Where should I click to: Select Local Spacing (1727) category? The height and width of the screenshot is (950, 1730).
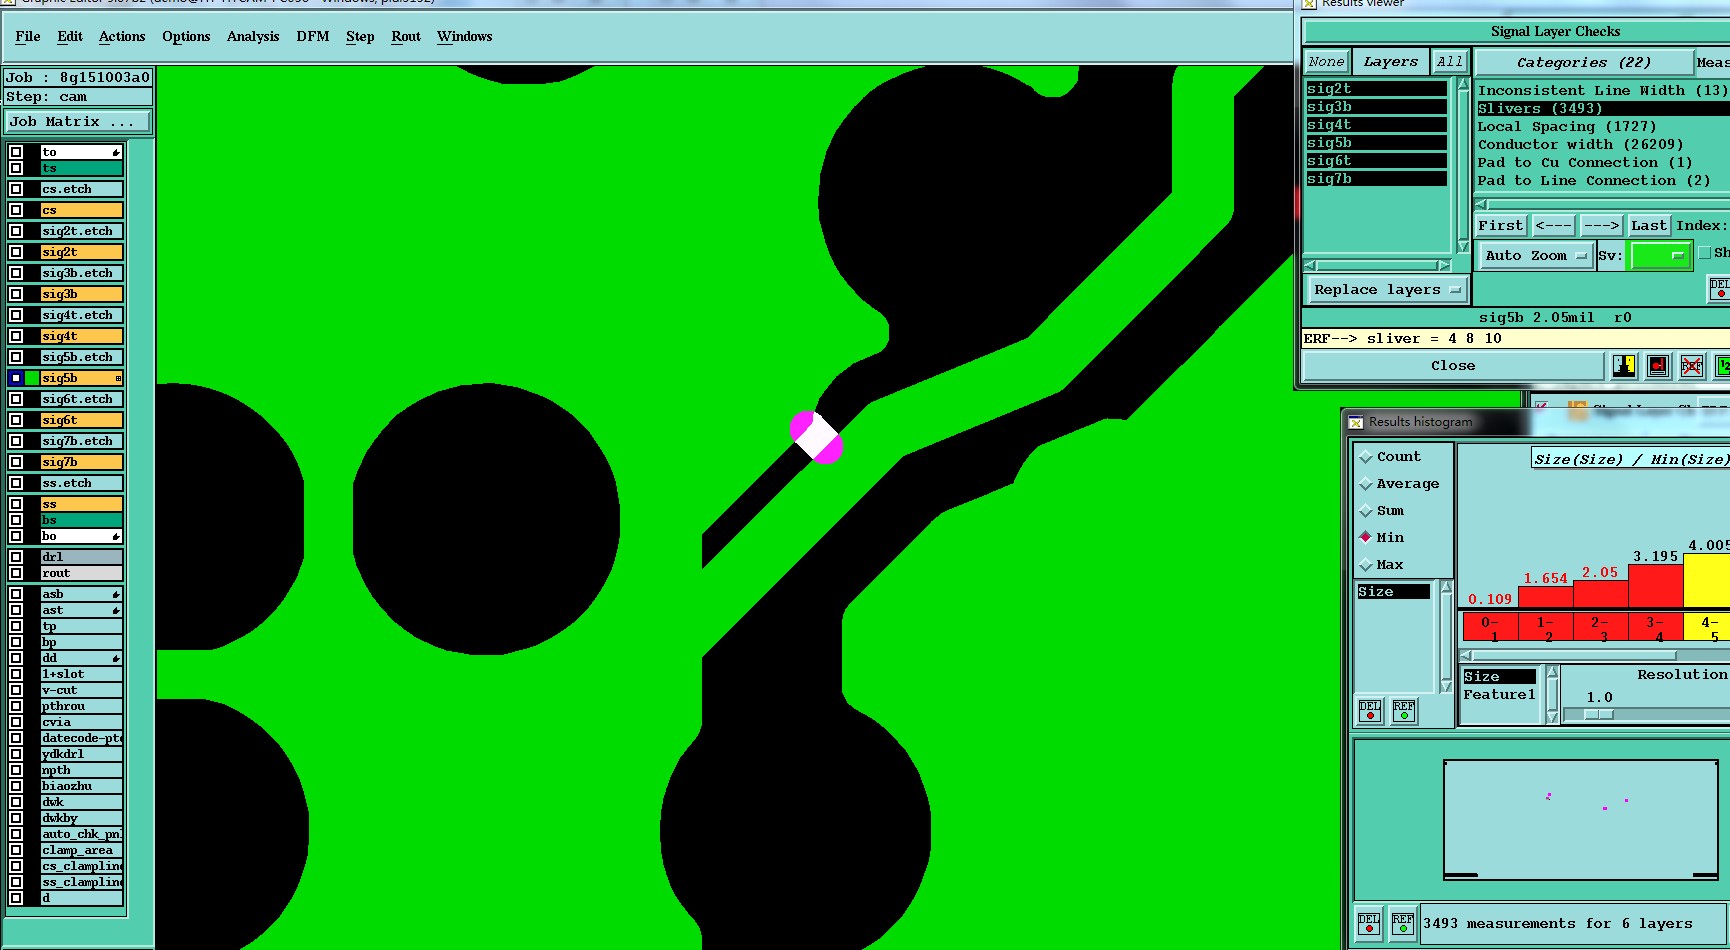point(1603,126)
